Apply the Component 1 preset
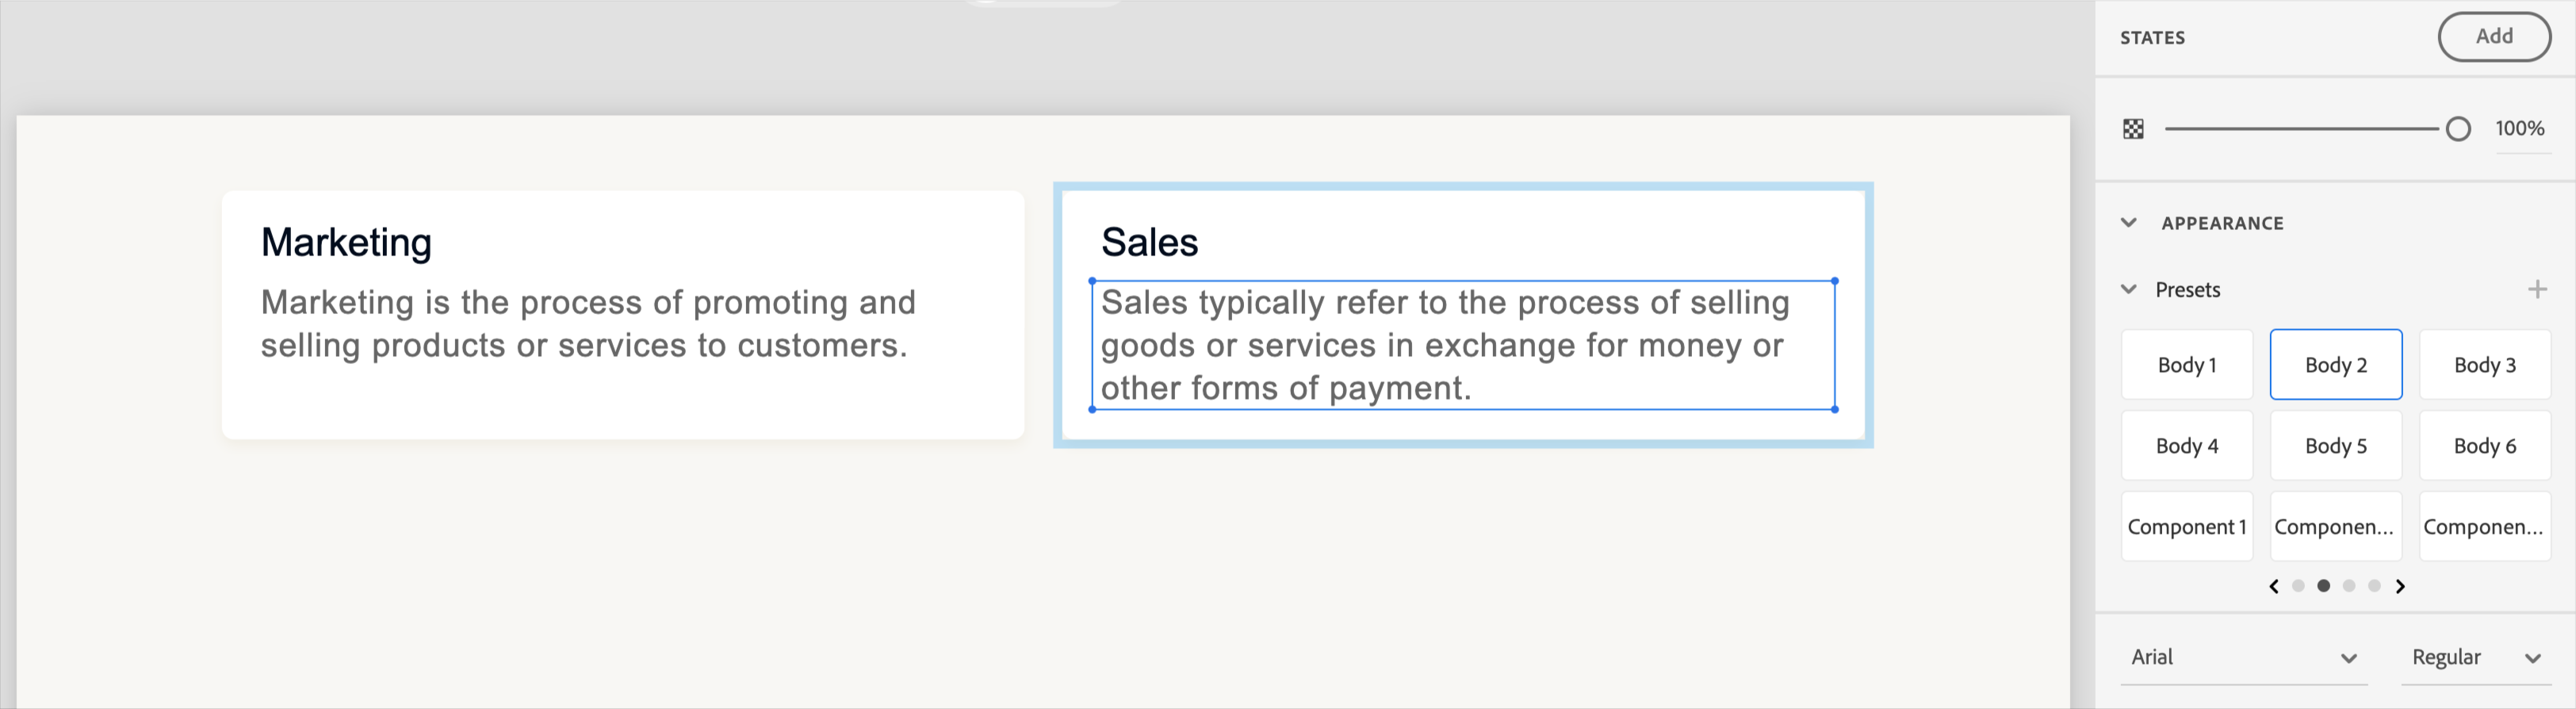 pyautogui.click(x=2187, y=527)
